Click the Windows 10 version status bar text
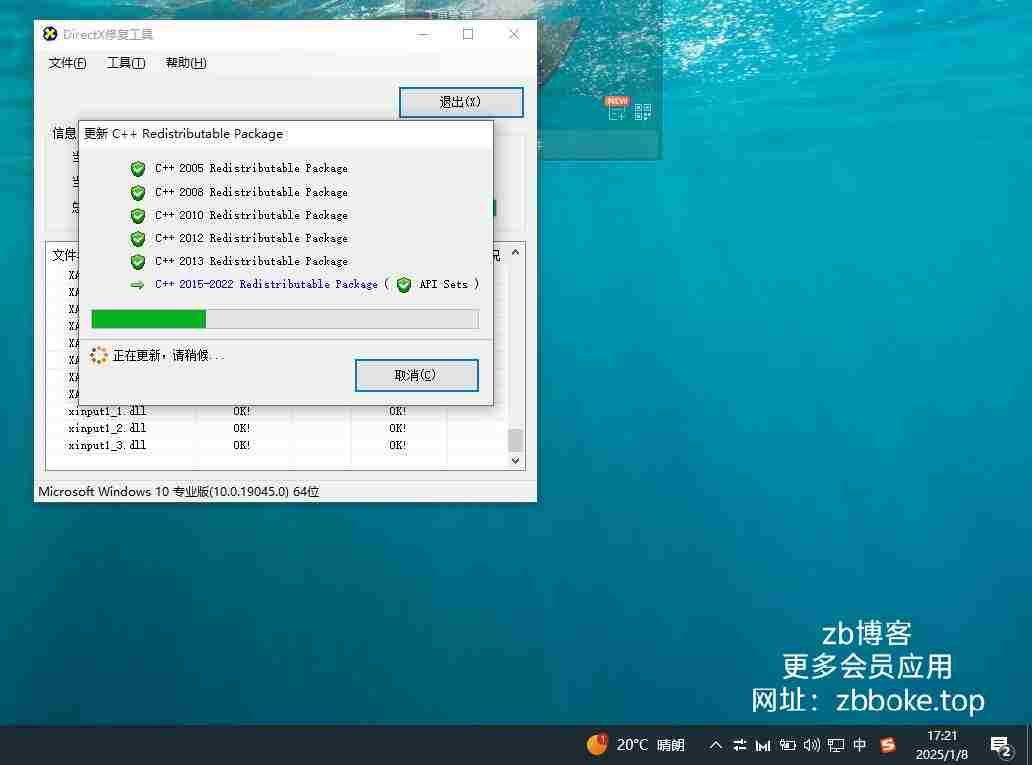This screenshot has height=765, width=1032. point(179,492)
